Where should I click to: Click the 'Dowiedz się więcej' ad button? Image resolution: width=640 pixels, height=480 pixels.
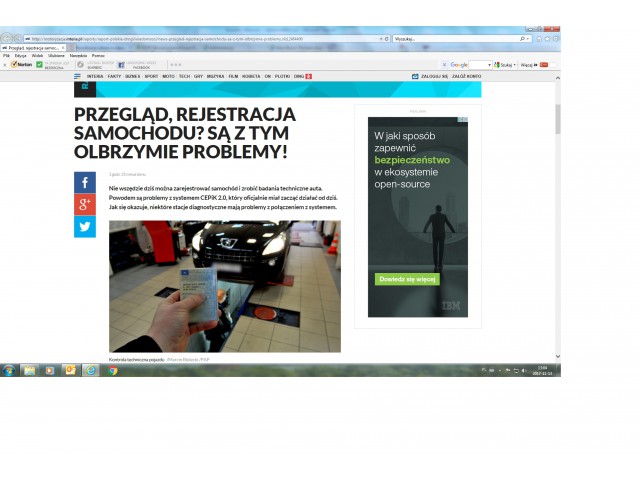(408, 279)
